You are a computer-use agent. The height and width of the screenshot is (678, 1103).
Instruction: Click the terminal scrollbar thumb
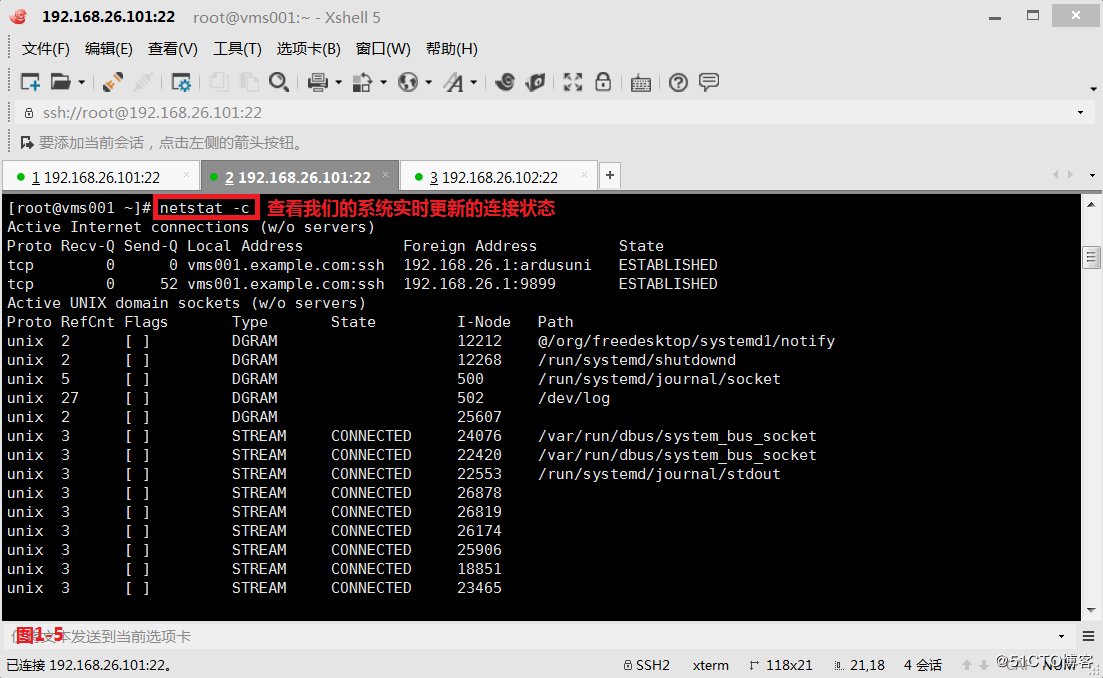click(x=1091, y=257)
